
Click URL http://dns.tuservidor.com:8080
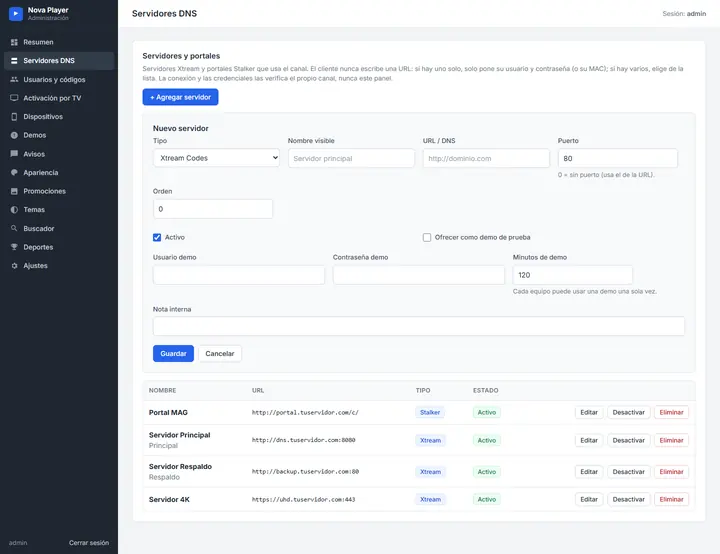point(304,440)
